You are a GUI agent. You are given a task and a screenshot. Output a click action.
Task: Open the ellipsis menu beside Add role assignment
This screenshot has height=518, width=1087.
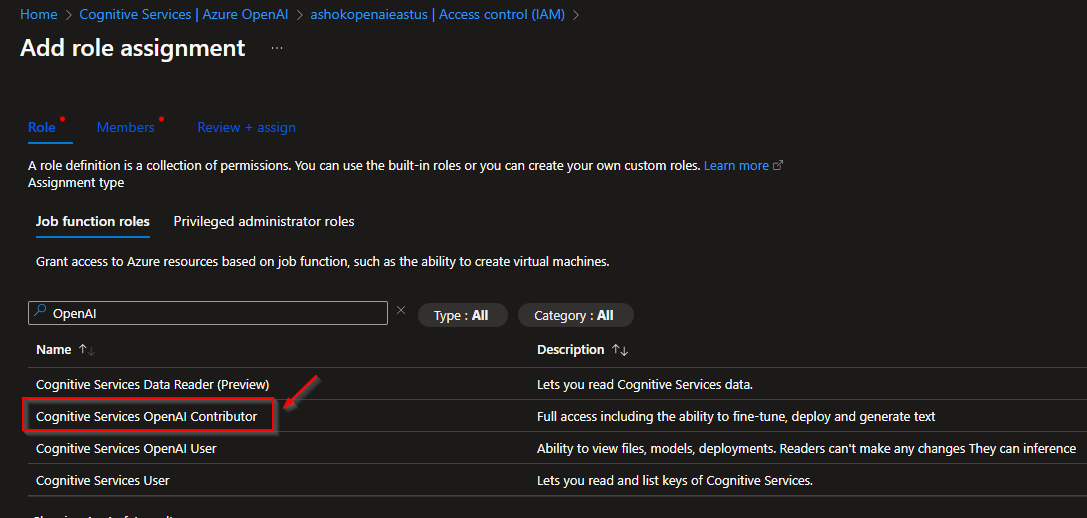277,48
